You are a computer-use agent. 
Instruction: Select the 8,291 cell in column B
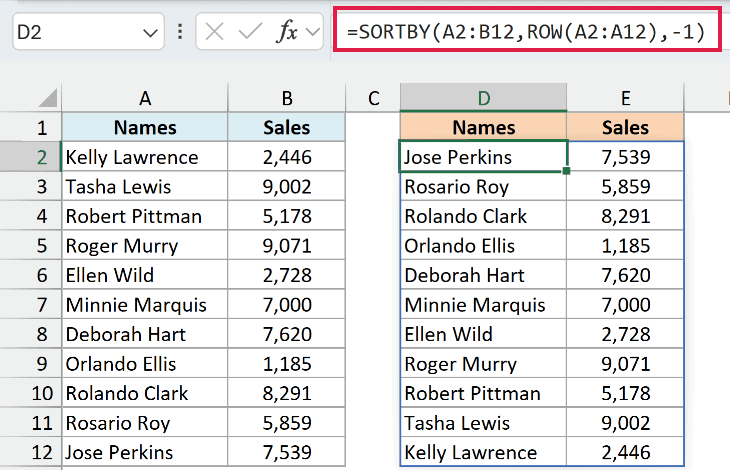click(287, 393)
